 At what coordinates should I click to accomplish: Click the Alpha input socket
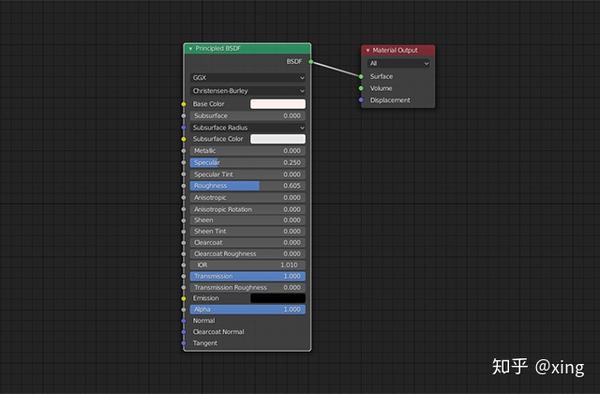[x=184, y=309]
